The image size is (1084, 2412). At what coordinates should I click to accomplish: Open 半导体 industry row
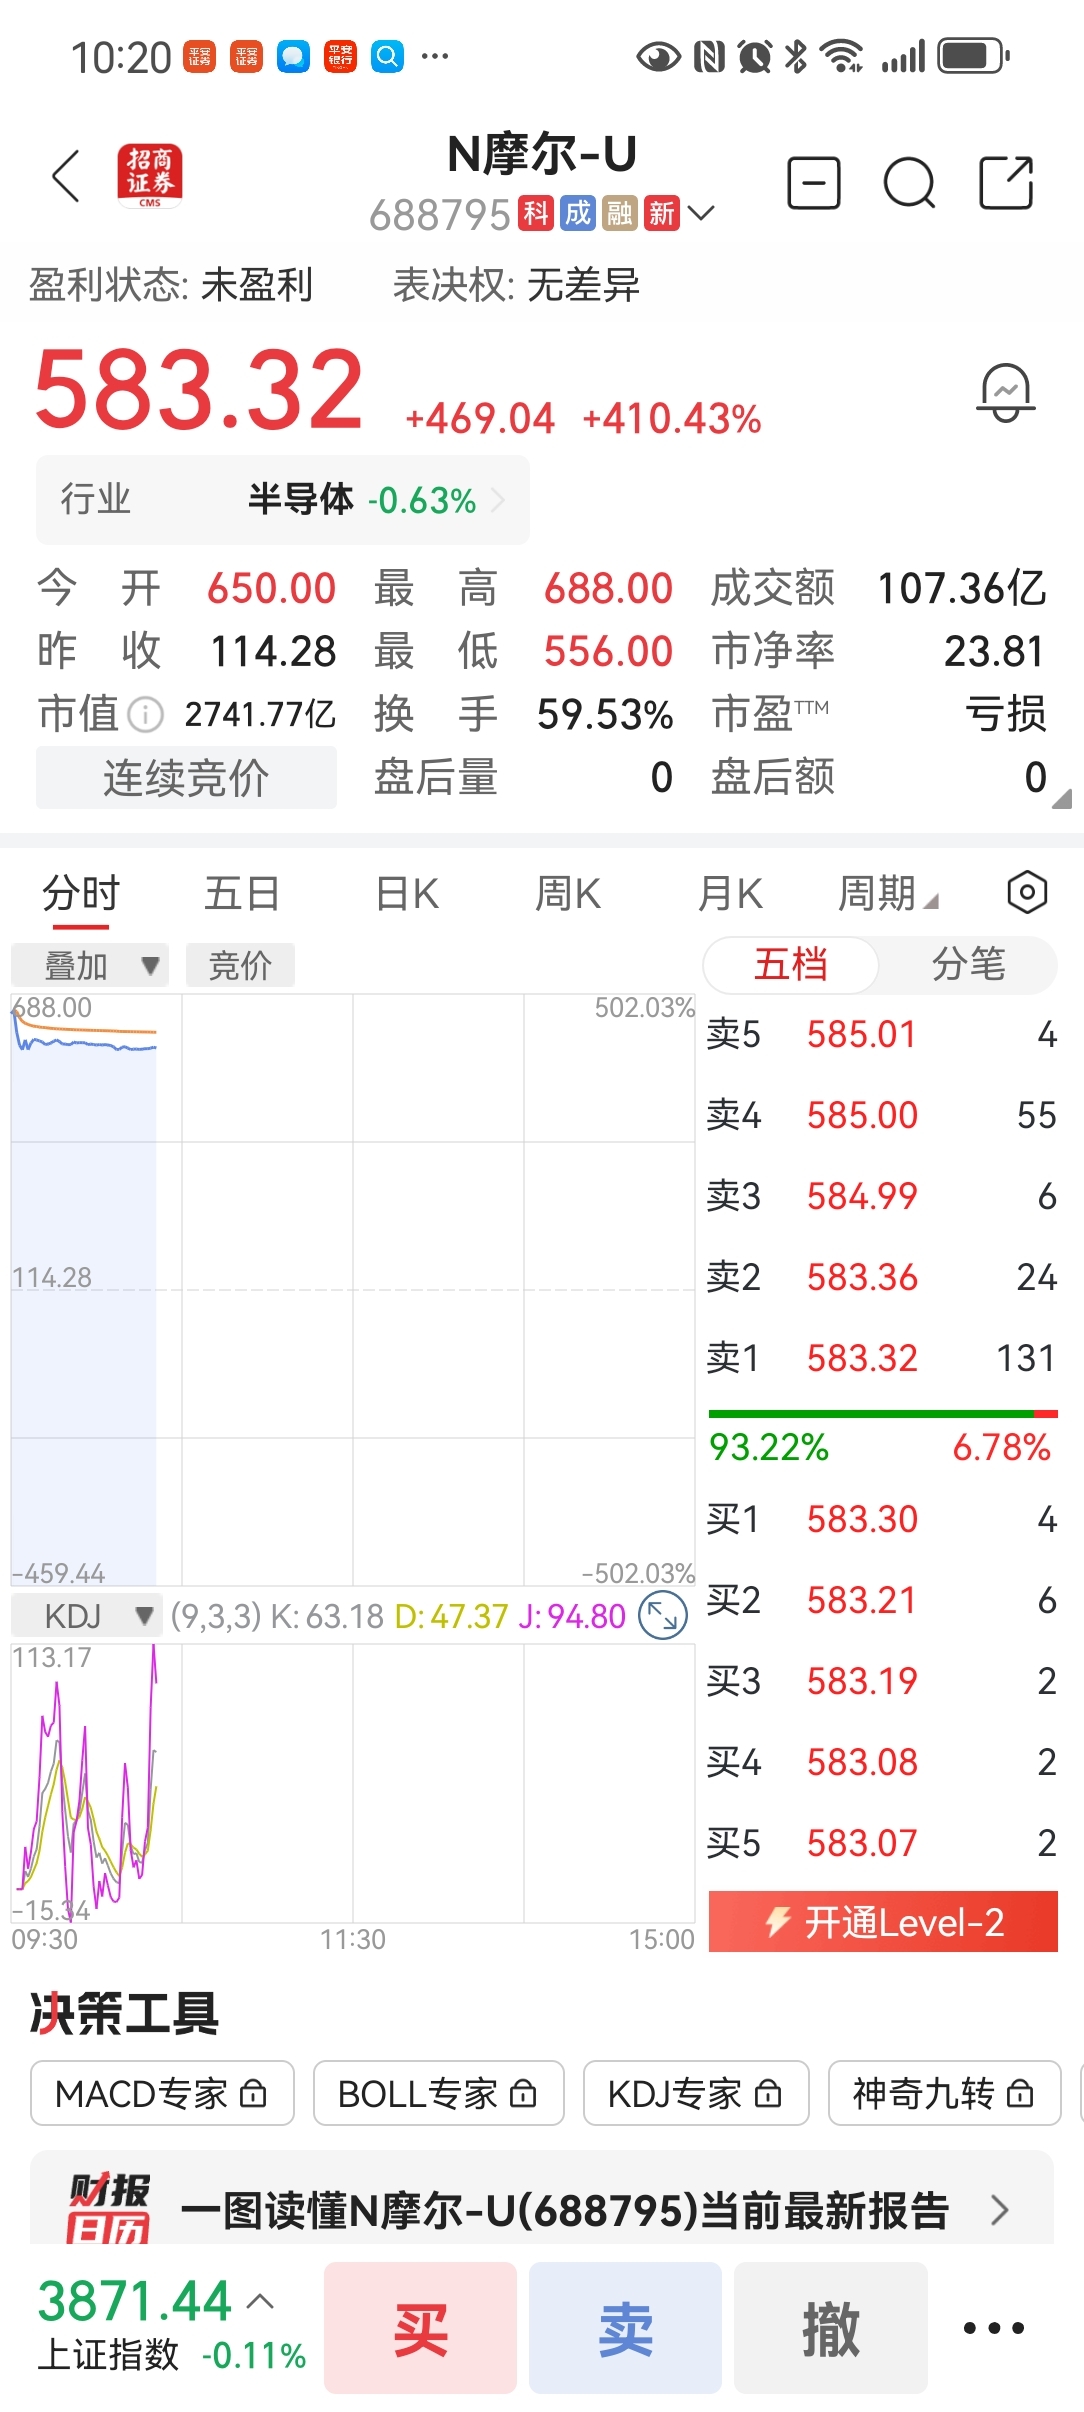(283, 500)
